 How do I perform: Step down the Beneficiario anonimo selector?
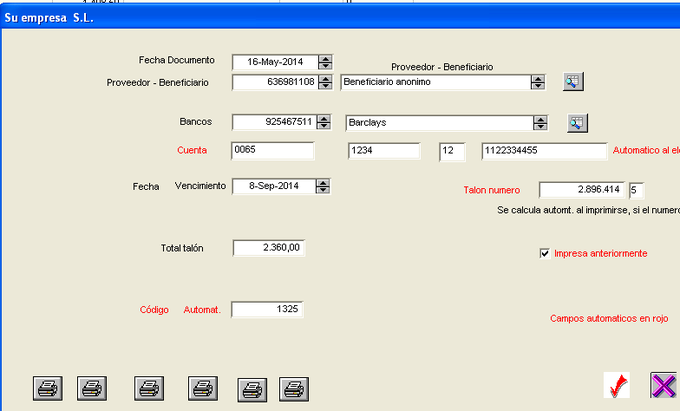[538, 85]
